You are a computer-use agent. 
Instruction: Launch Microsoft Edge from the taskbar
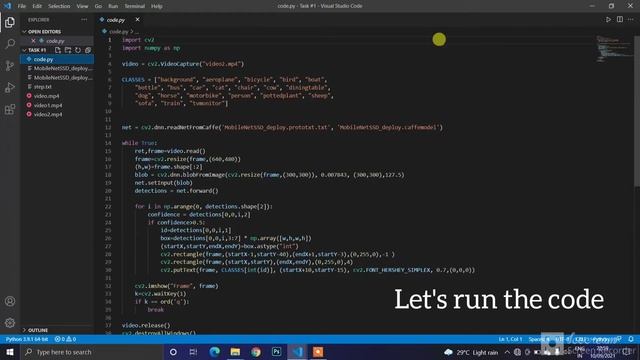click(x=214, y=352)
